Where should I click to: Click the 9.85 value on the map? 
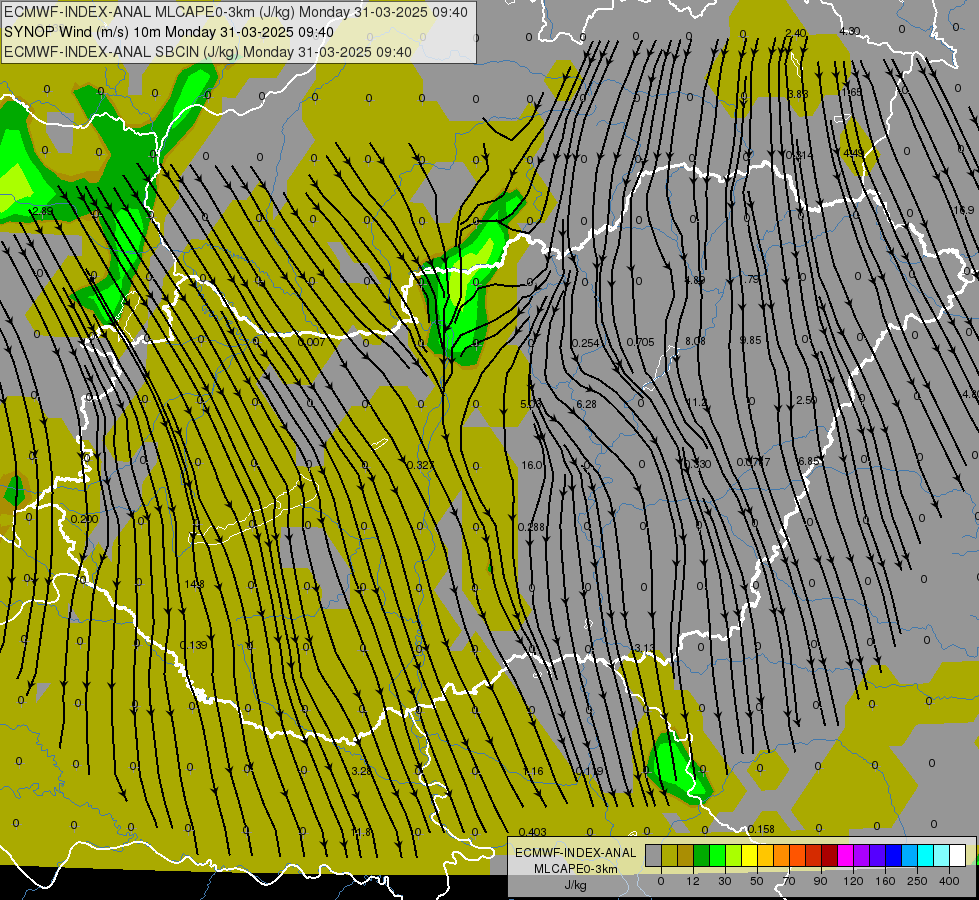point(750,340)
